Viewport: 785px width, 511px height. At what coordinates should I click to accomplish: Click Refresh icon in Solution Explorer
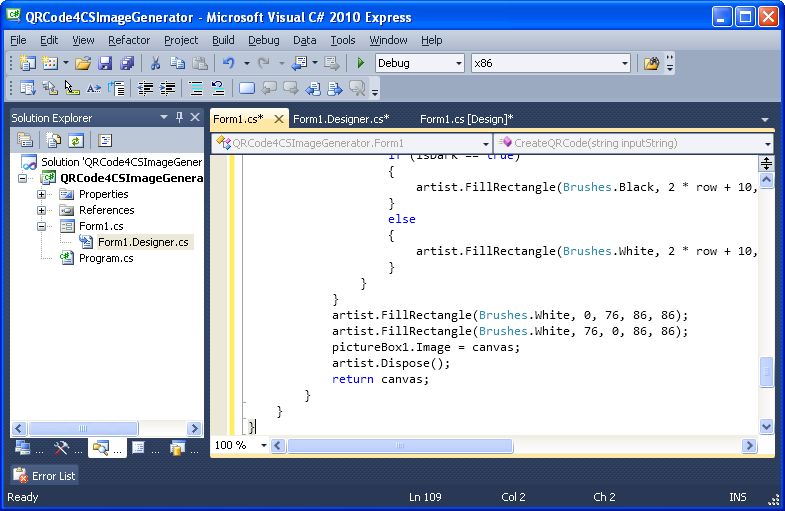tap(76, 141)
